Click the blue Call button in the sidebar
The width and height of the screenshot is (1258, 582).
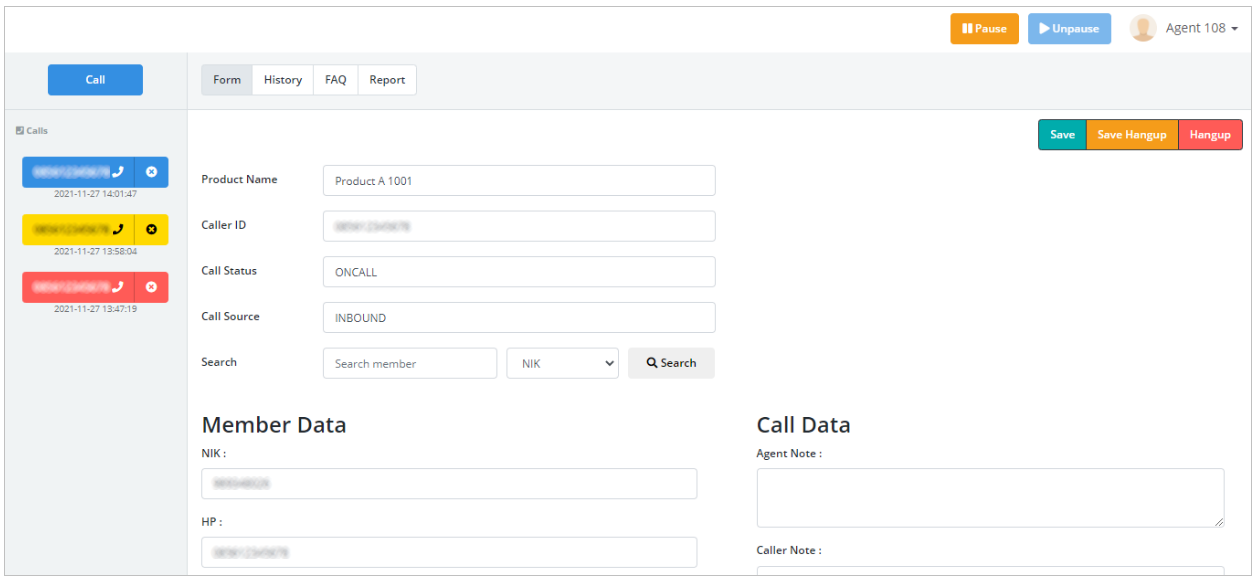tap(95, 79)
